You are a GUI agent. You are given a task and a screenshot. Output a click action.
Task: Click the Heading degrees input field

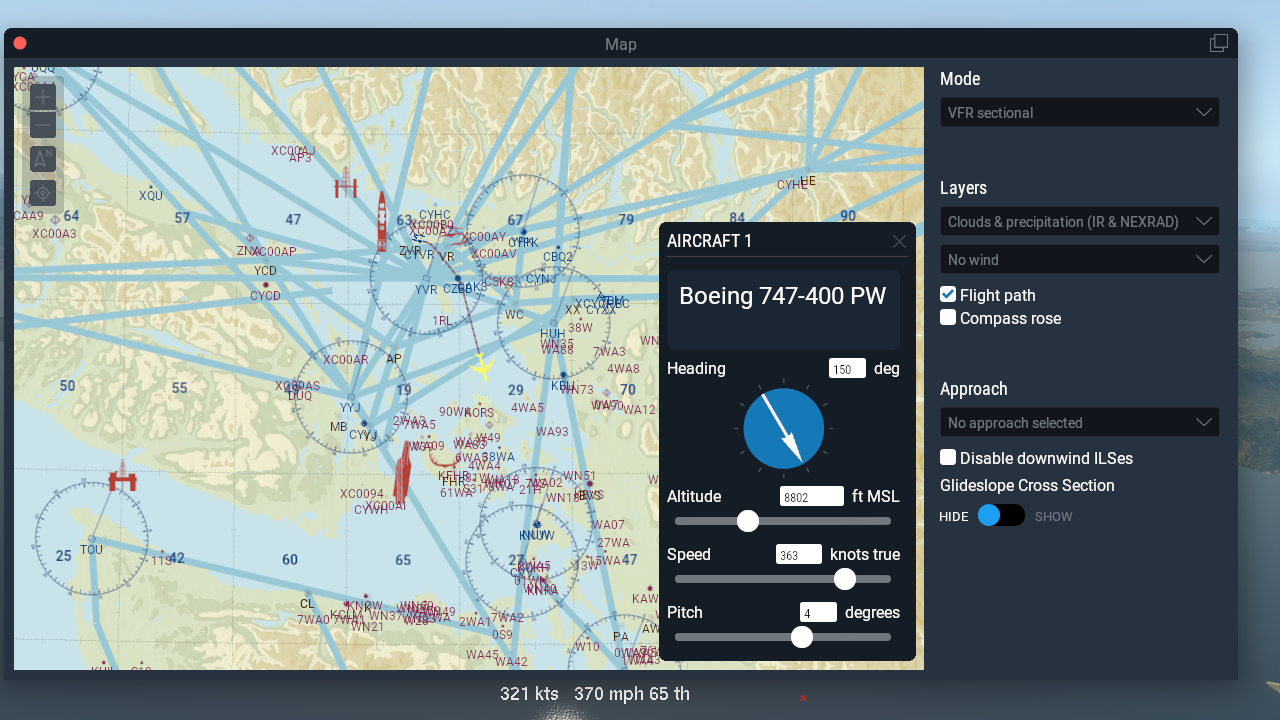847,369
